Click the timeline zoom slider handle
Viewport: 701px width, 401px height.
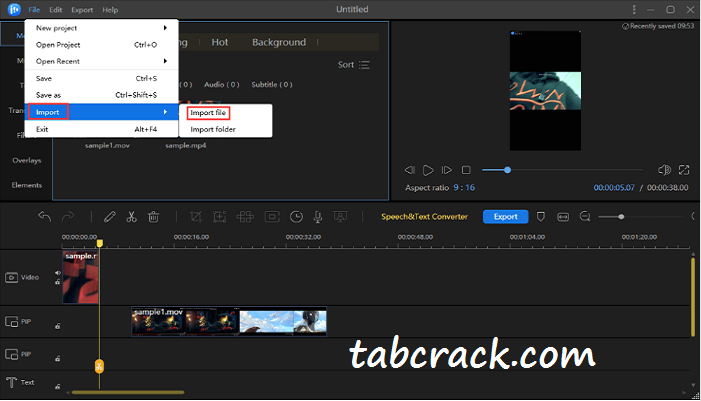pos(621,217)
